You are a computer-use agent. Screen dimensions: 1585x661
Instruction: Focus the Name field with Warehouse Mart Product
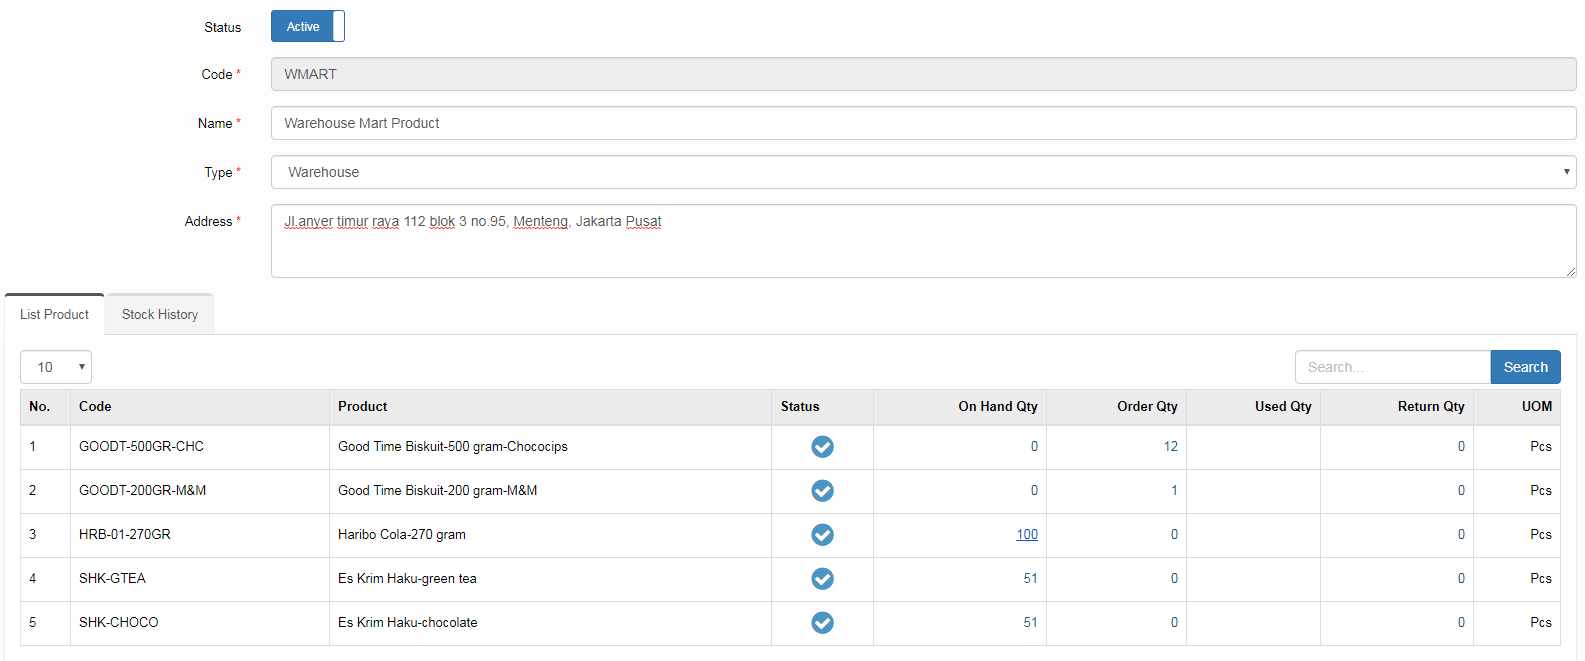[x=922, y=123]
